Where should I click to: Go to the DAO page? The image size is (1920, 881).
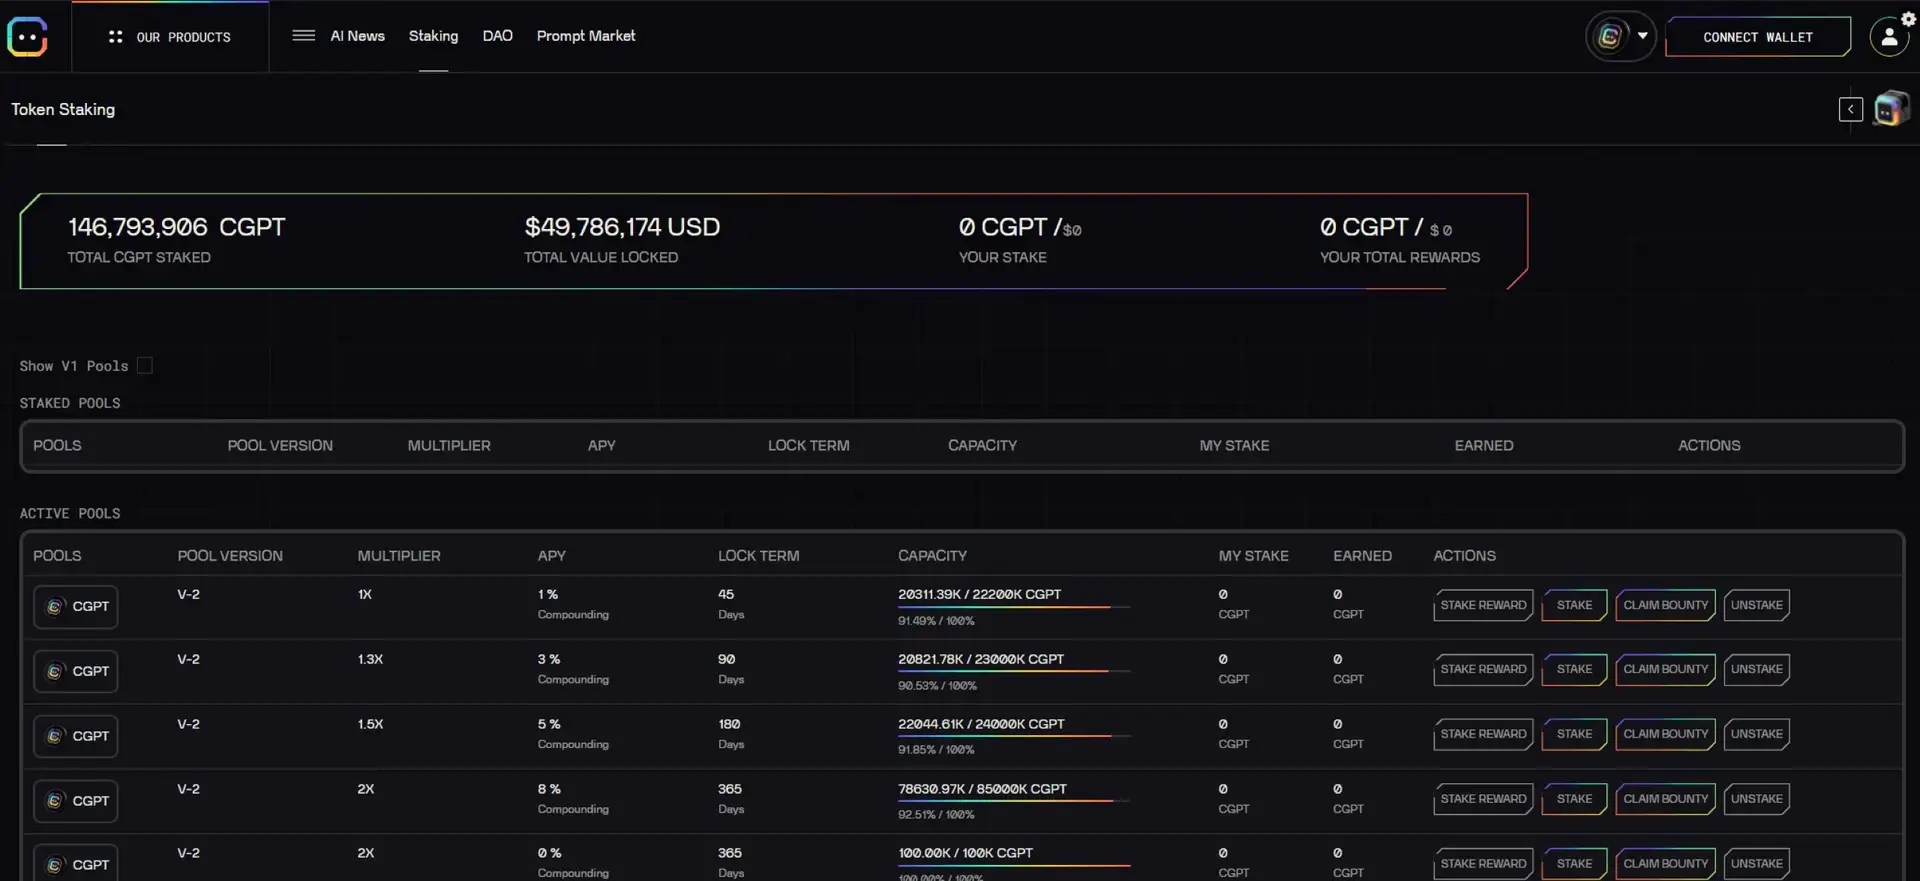[497, 36]
